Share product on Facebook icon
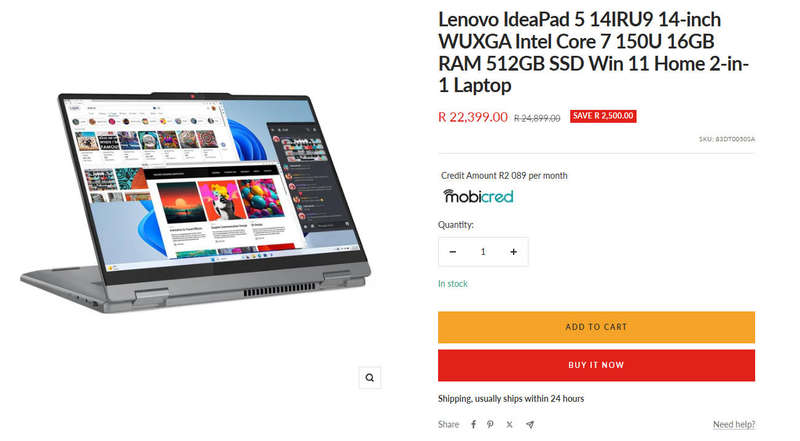Screen dimensions: 800x441 [473, 424]
